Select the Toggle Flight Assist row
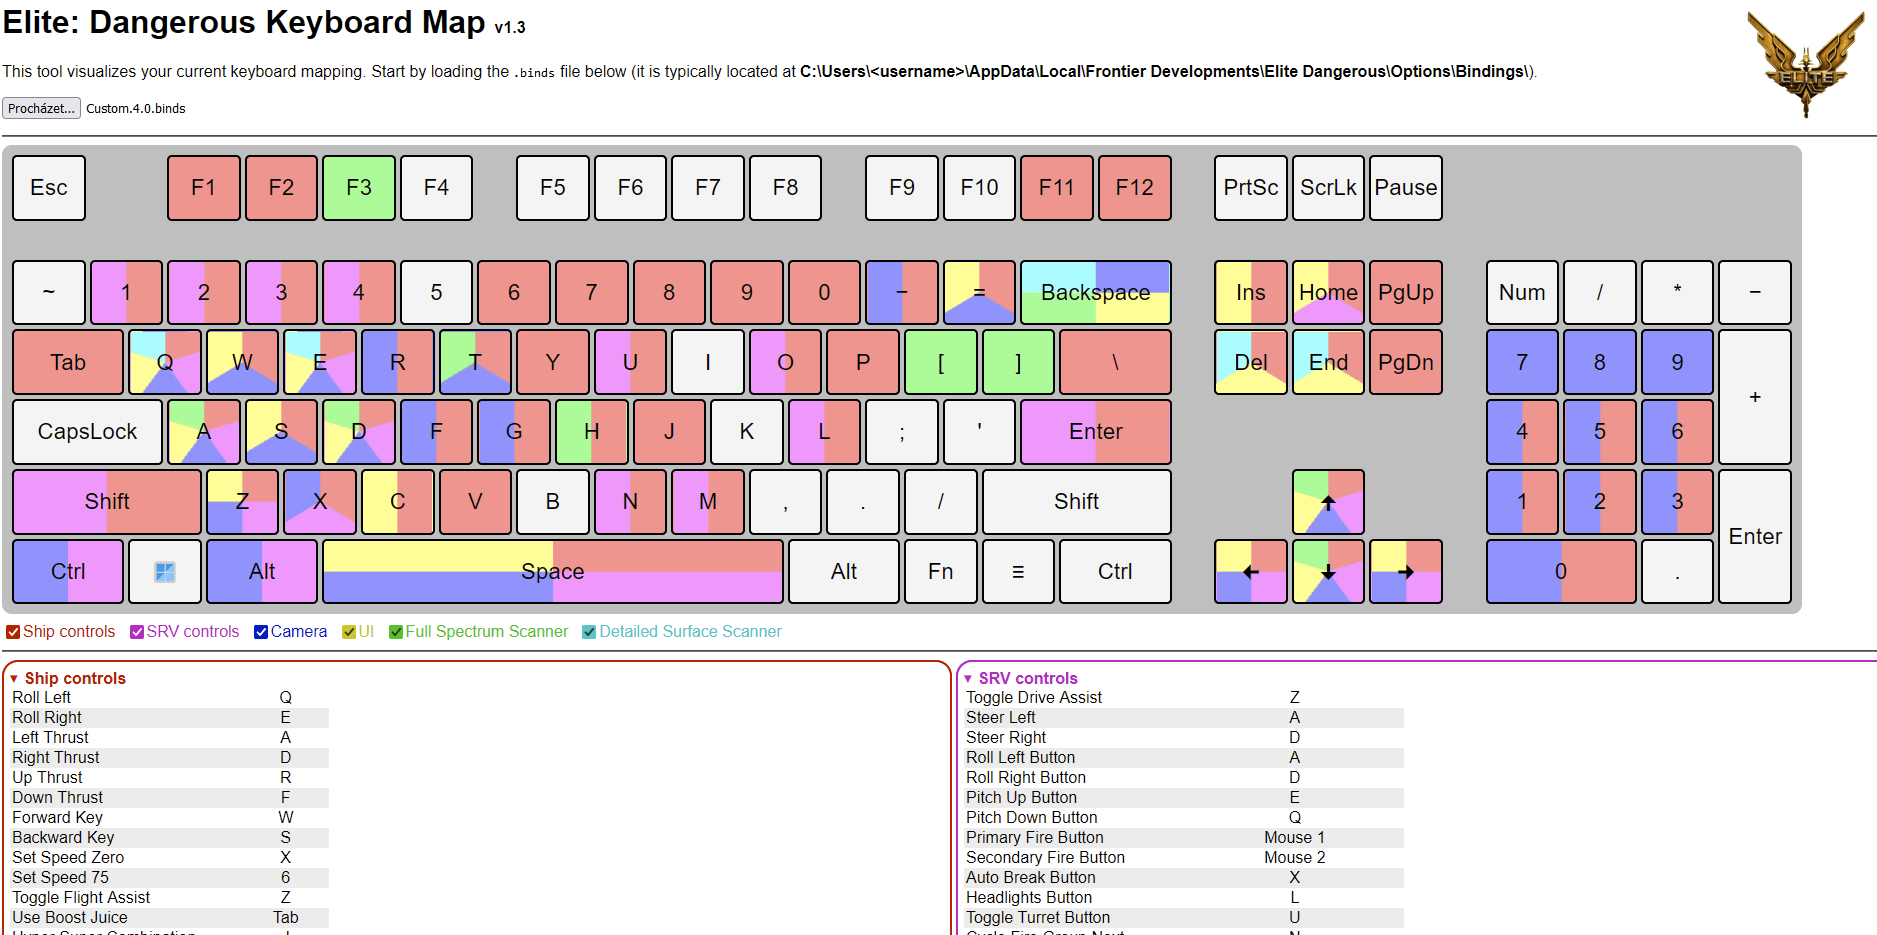Viewport: 1877px width, 935px height. [169, 898]
